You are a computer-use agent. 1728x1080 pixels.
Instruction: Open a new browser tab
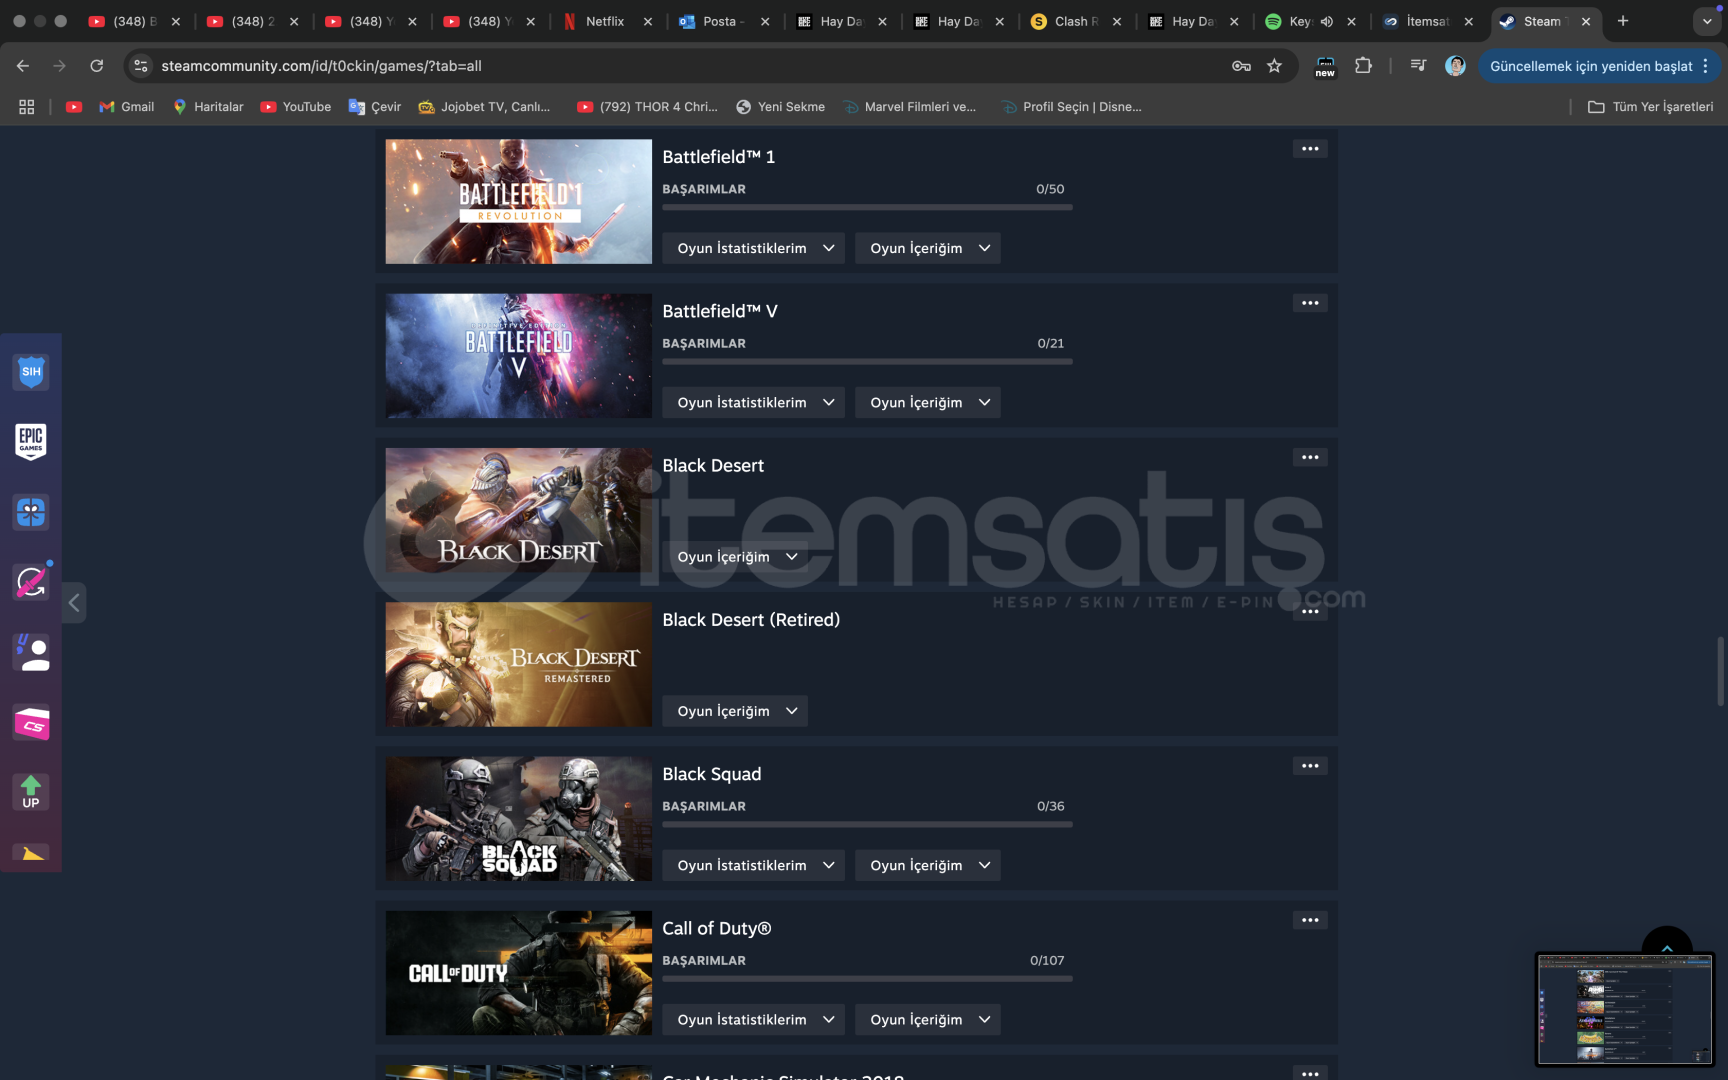(x=1623, y=21)
